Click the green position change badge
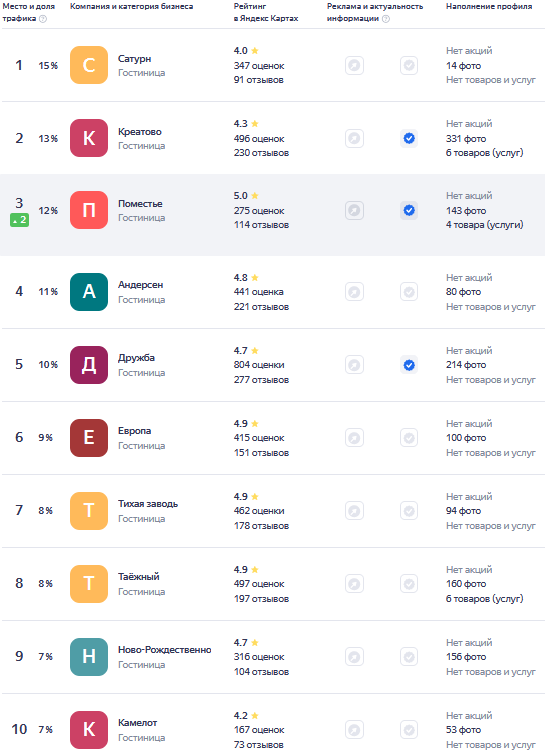This screenshot has width=545, height=753. point(20,220)
